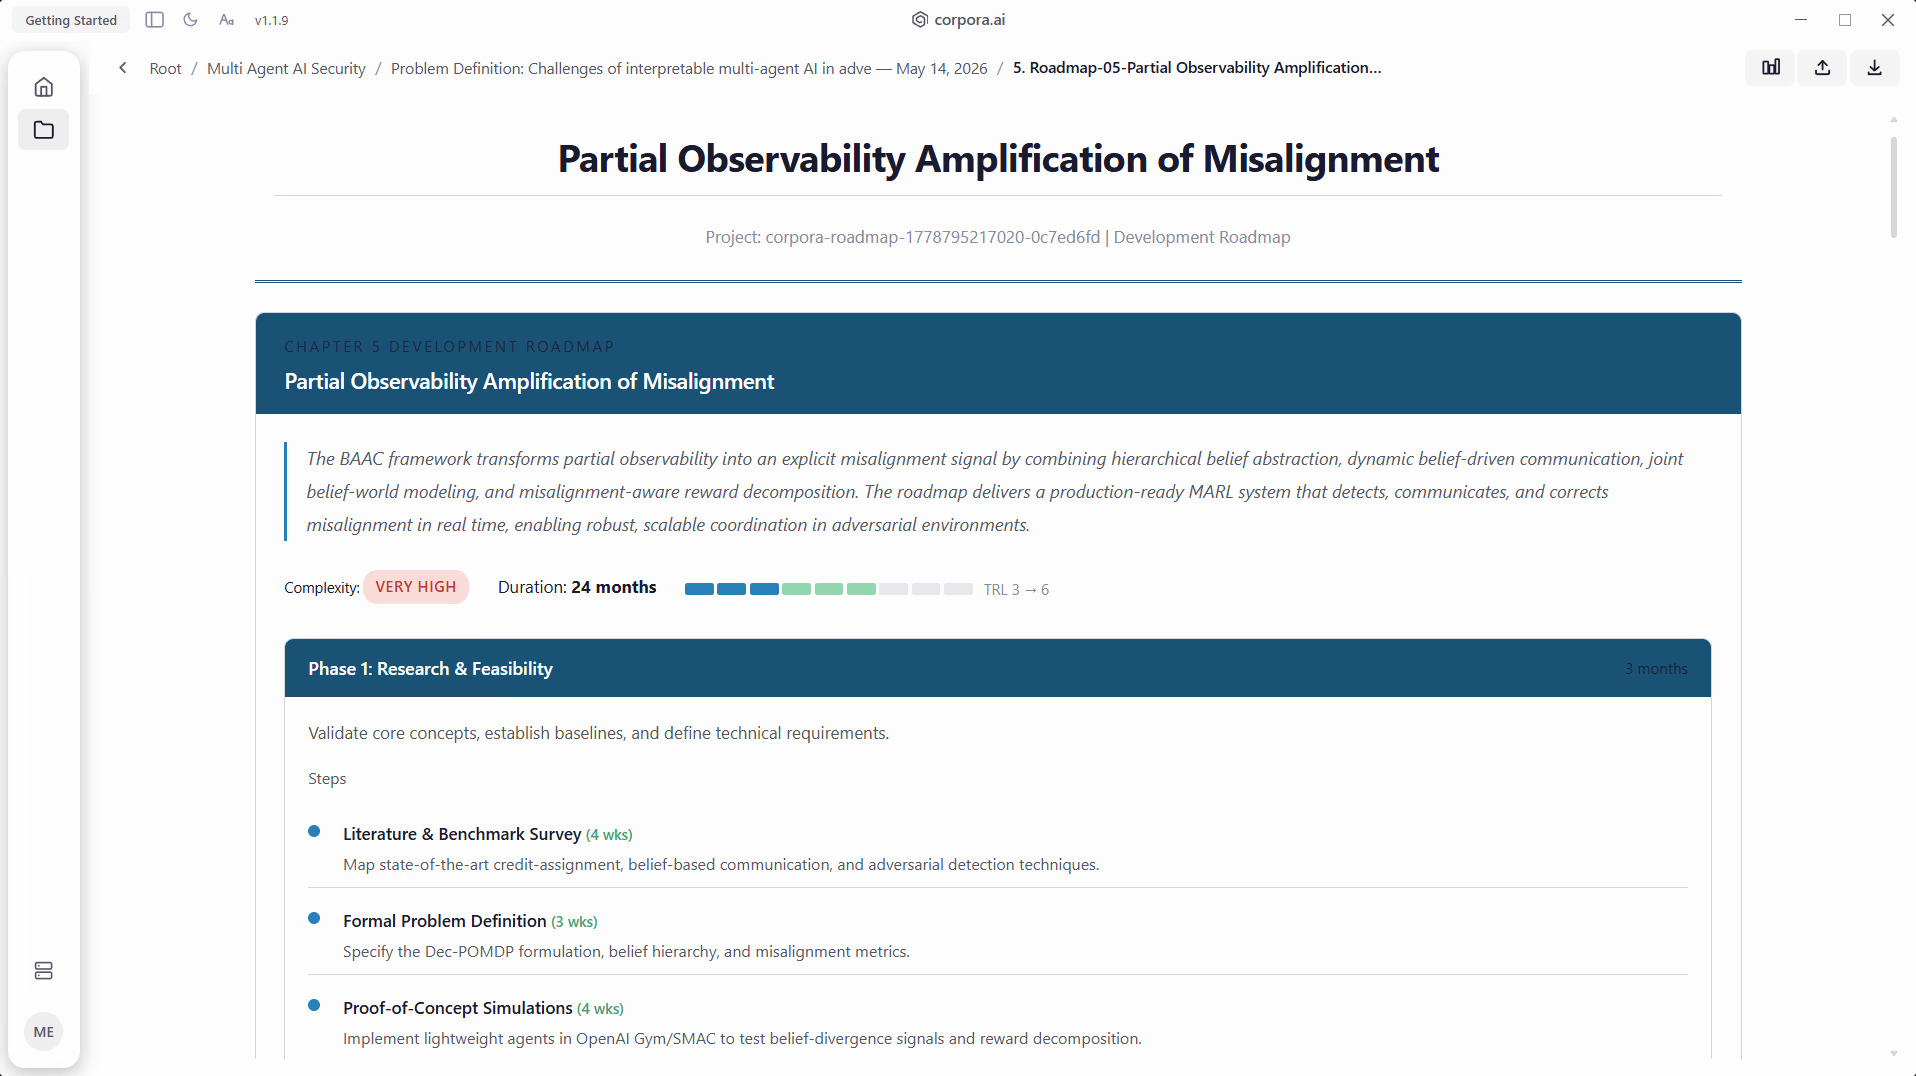Click the back chevron in breadcrumb
Screen dimensions: 1916x1076
(x=123, y=68)
